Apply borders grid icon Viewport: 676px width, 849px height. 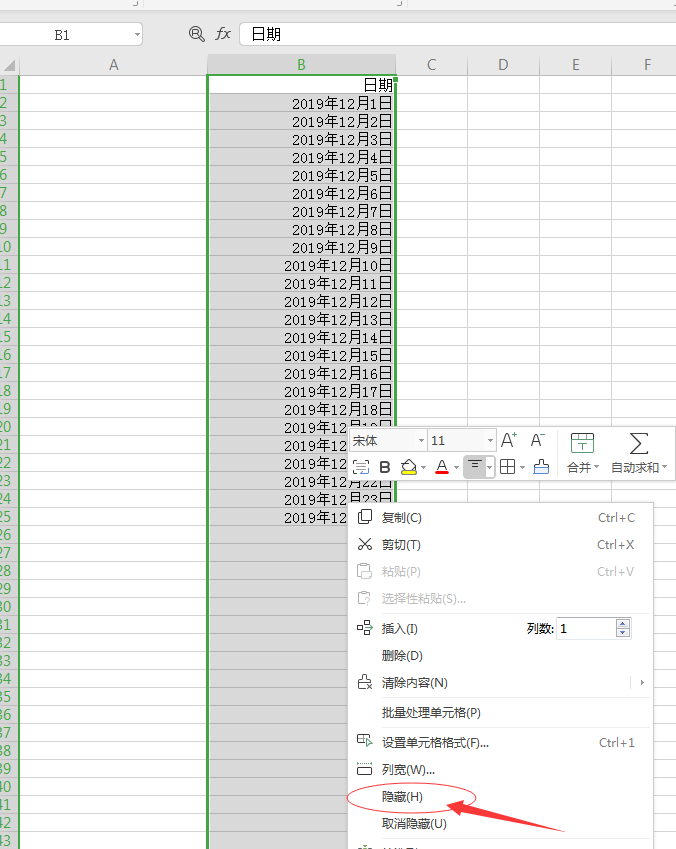pos(508,467)
